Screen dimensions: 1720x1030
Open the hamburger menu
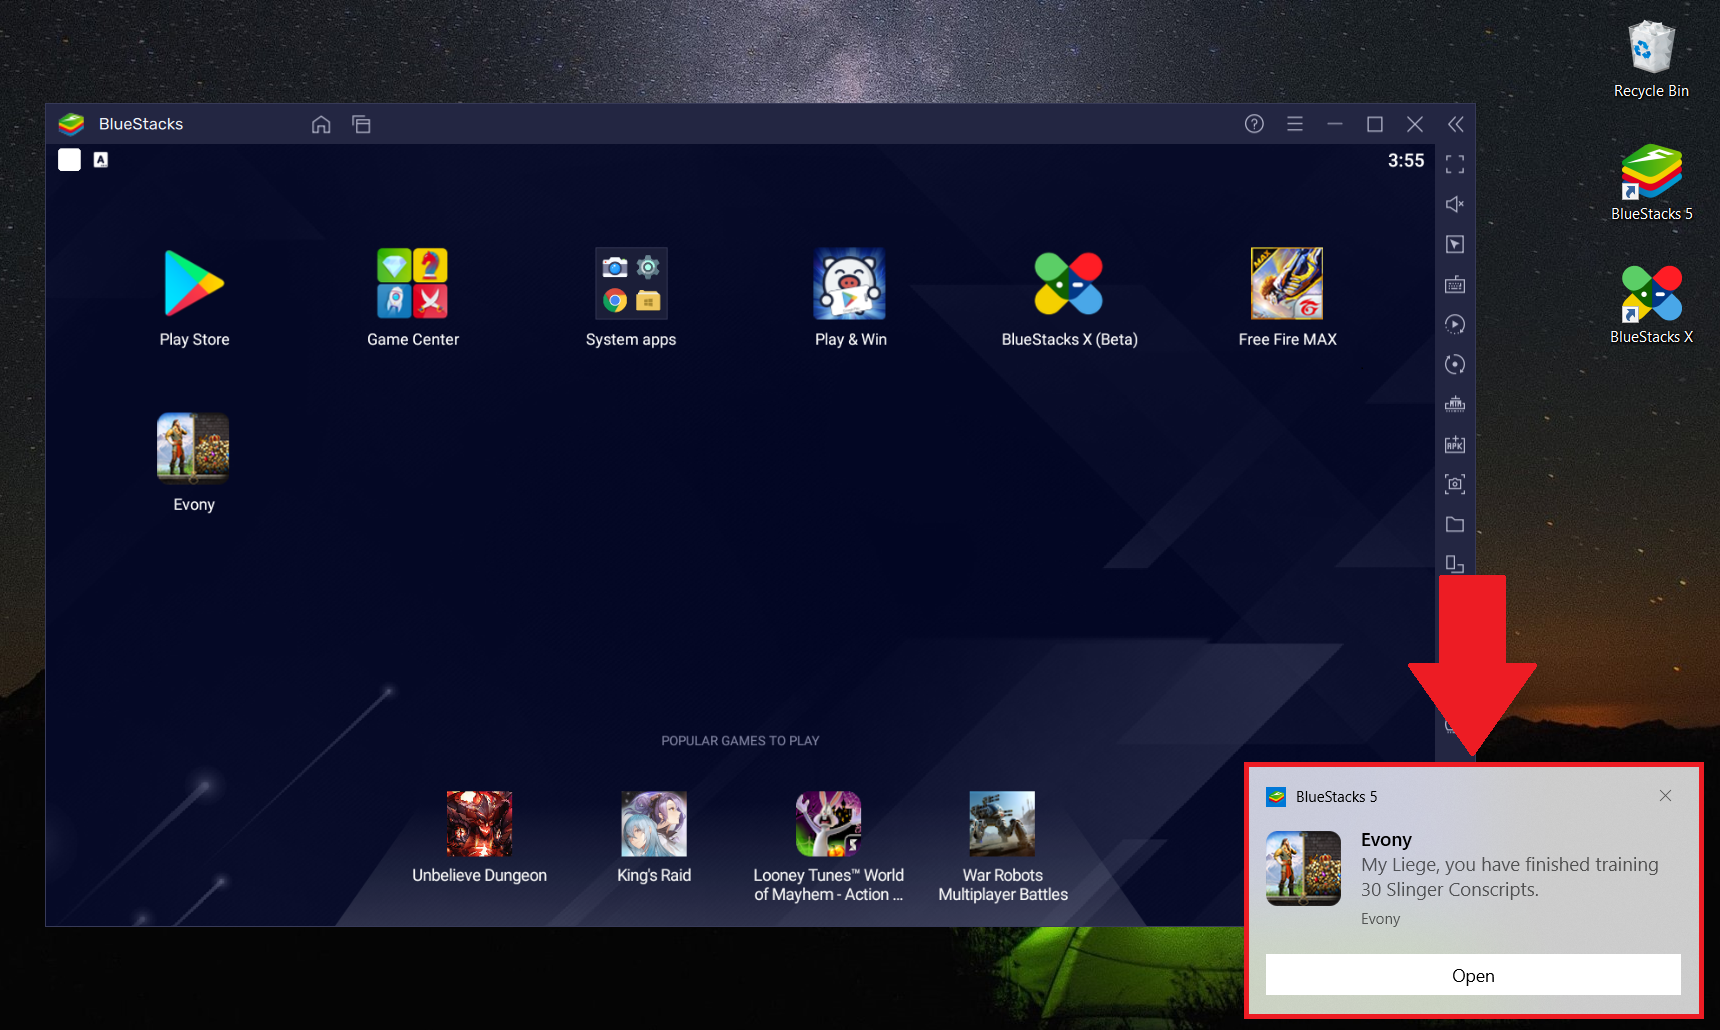click(1295, 124)
